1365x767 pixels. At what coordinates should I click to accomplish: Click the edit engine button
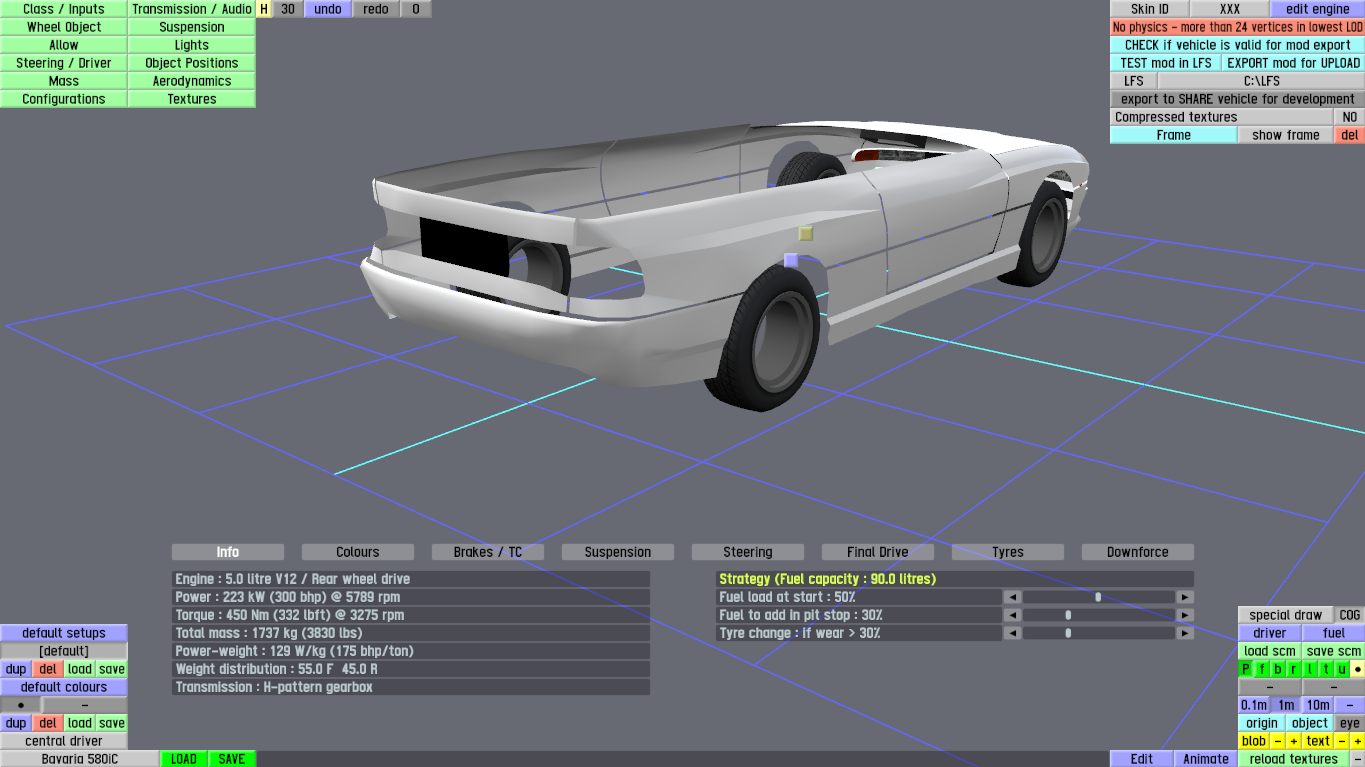point(1318,9)
